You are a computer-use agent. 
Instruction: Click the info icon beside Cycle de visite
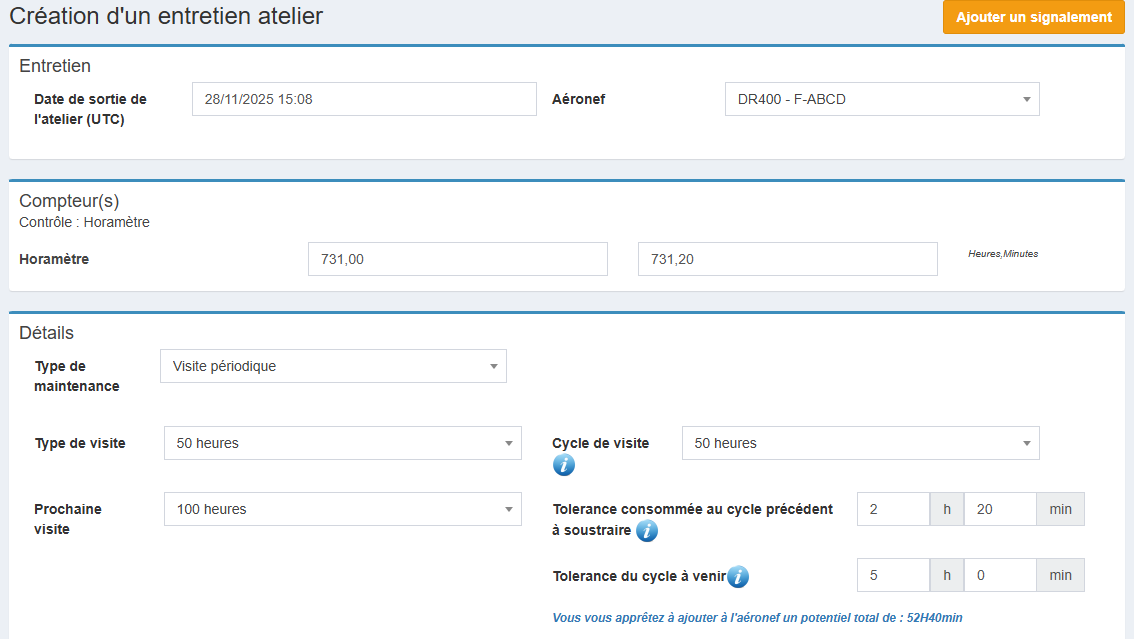point(562,464)
